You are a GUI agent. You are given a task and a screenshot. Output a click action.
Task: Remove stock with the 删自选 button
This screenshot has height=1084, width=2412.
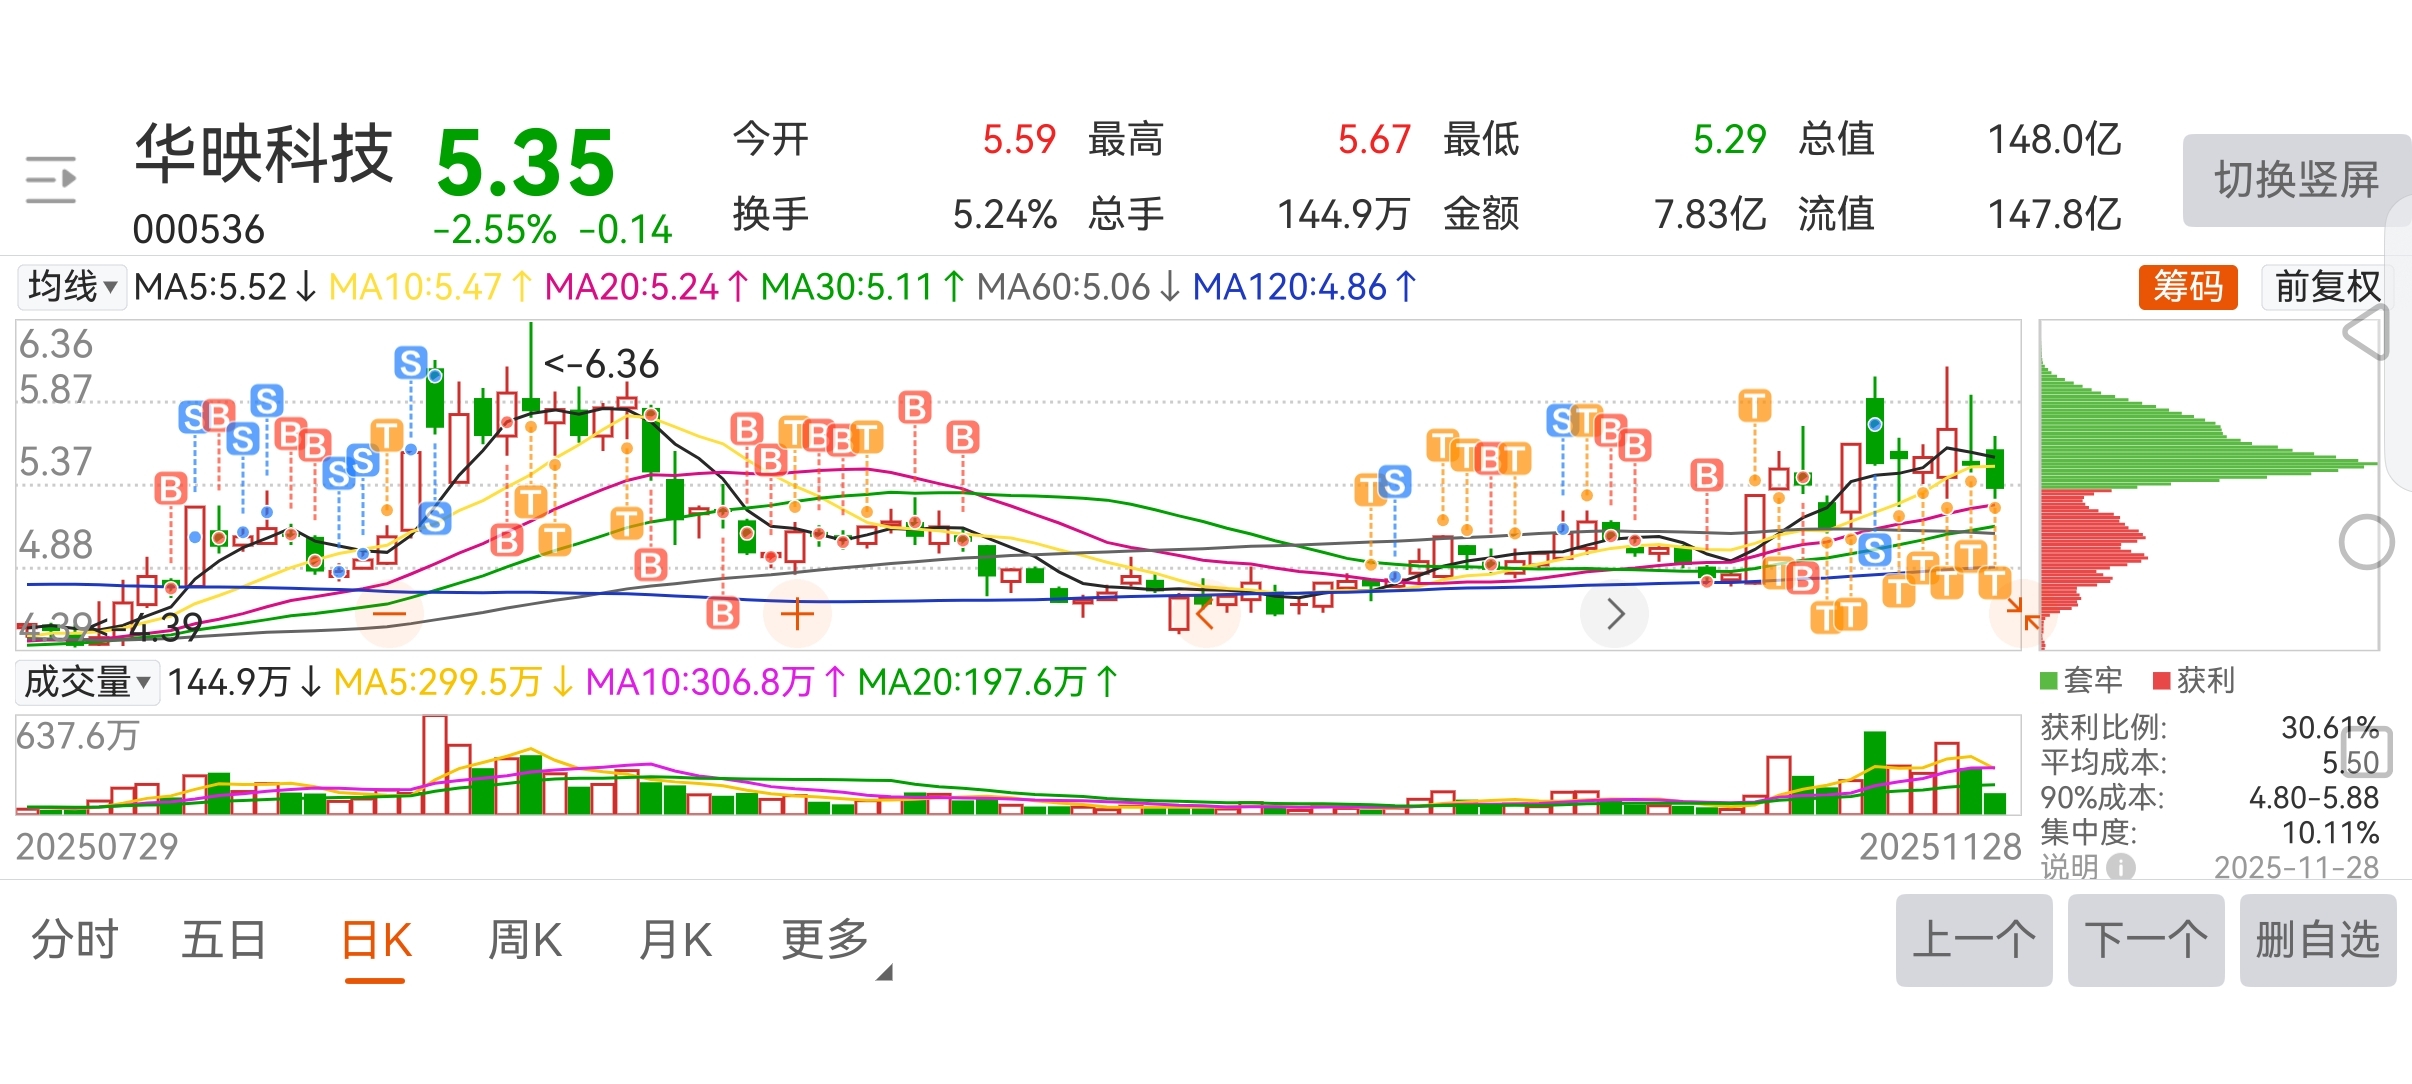click(x=2317, y=940)
